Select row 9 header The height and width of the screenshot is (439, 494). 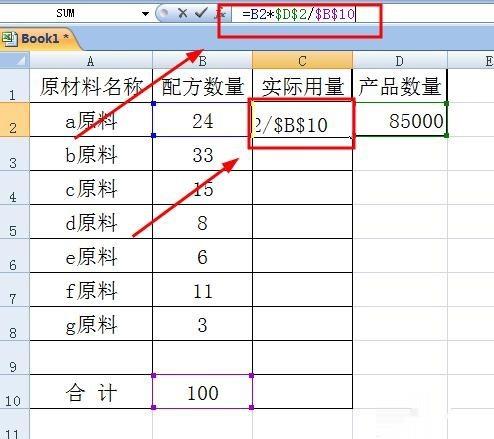pyautogui.click(x=15, y=358)
